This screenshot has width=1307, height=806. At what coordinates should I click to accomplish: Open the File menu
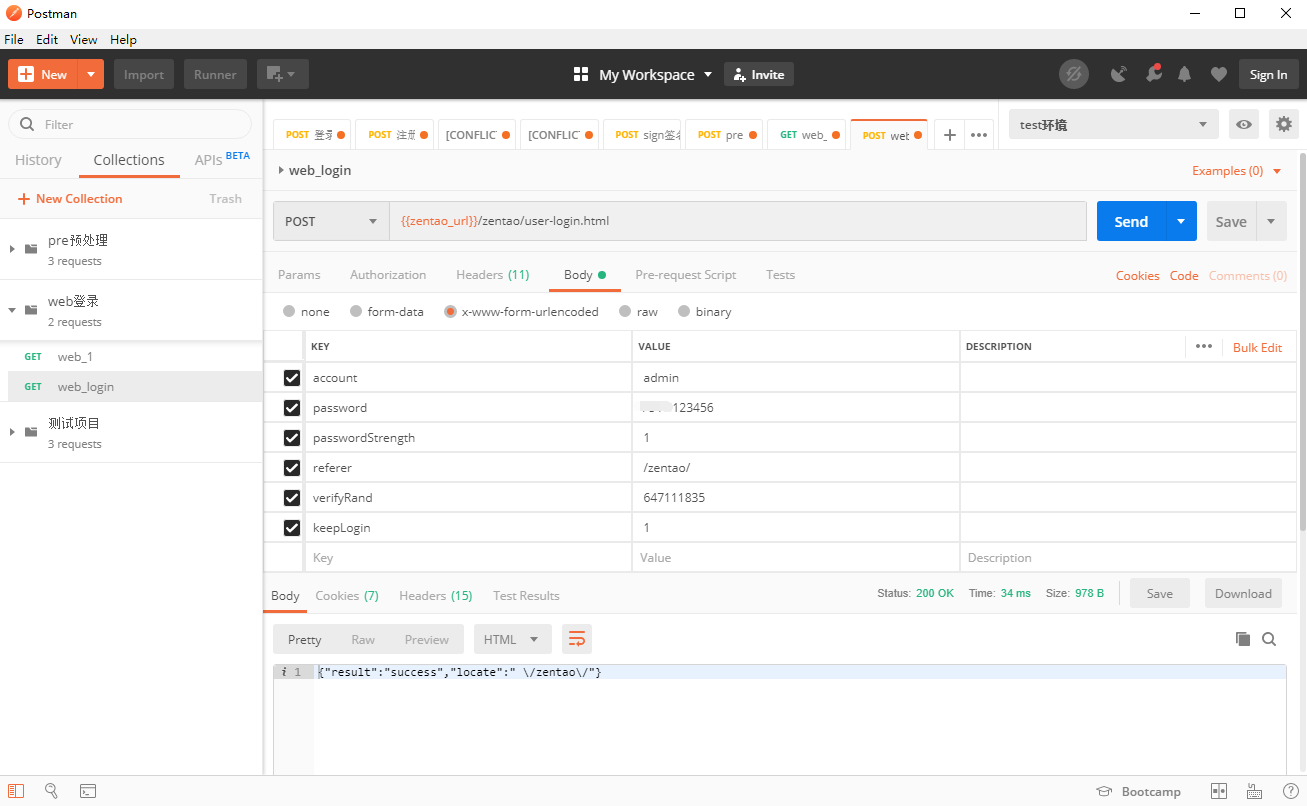click(13, 39)
